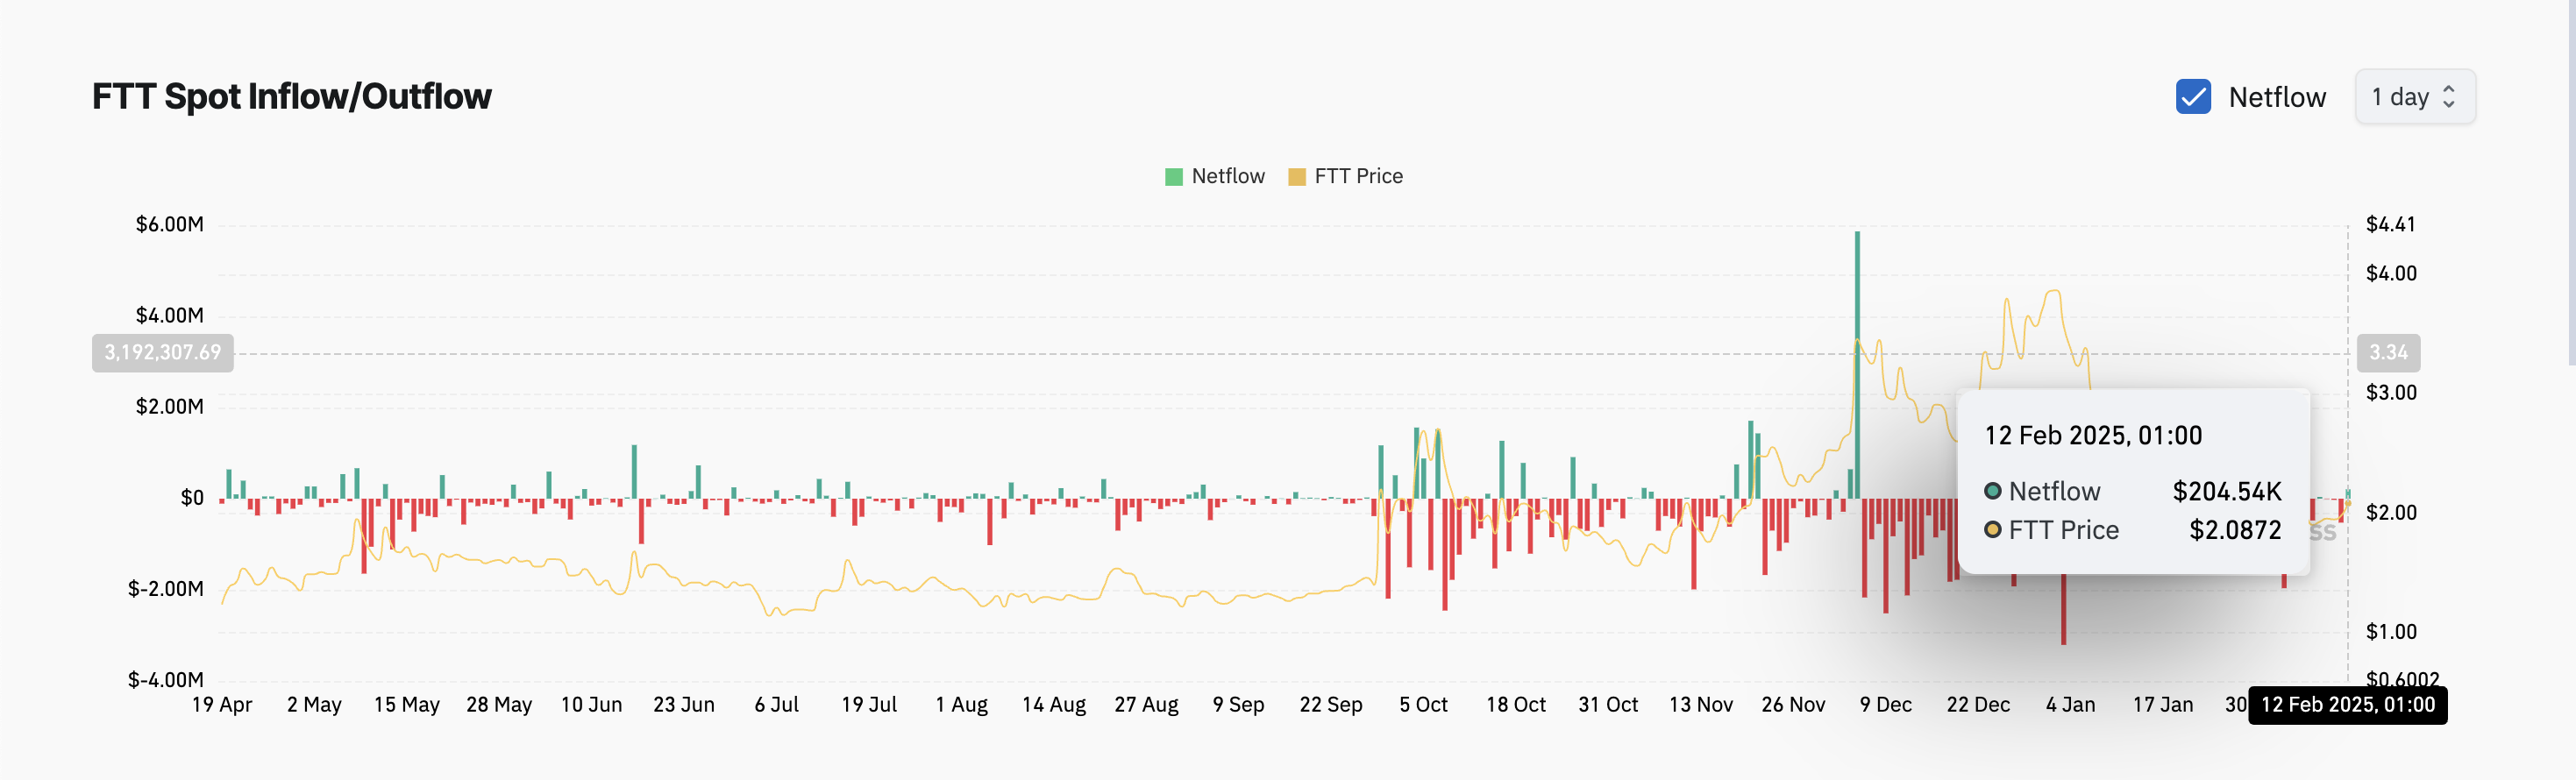Image resolution: width=2576 pixels, height=780 pixels.
Task: Click the Netflow marker circle in tooltip
Action: [x=1993, y=491]
